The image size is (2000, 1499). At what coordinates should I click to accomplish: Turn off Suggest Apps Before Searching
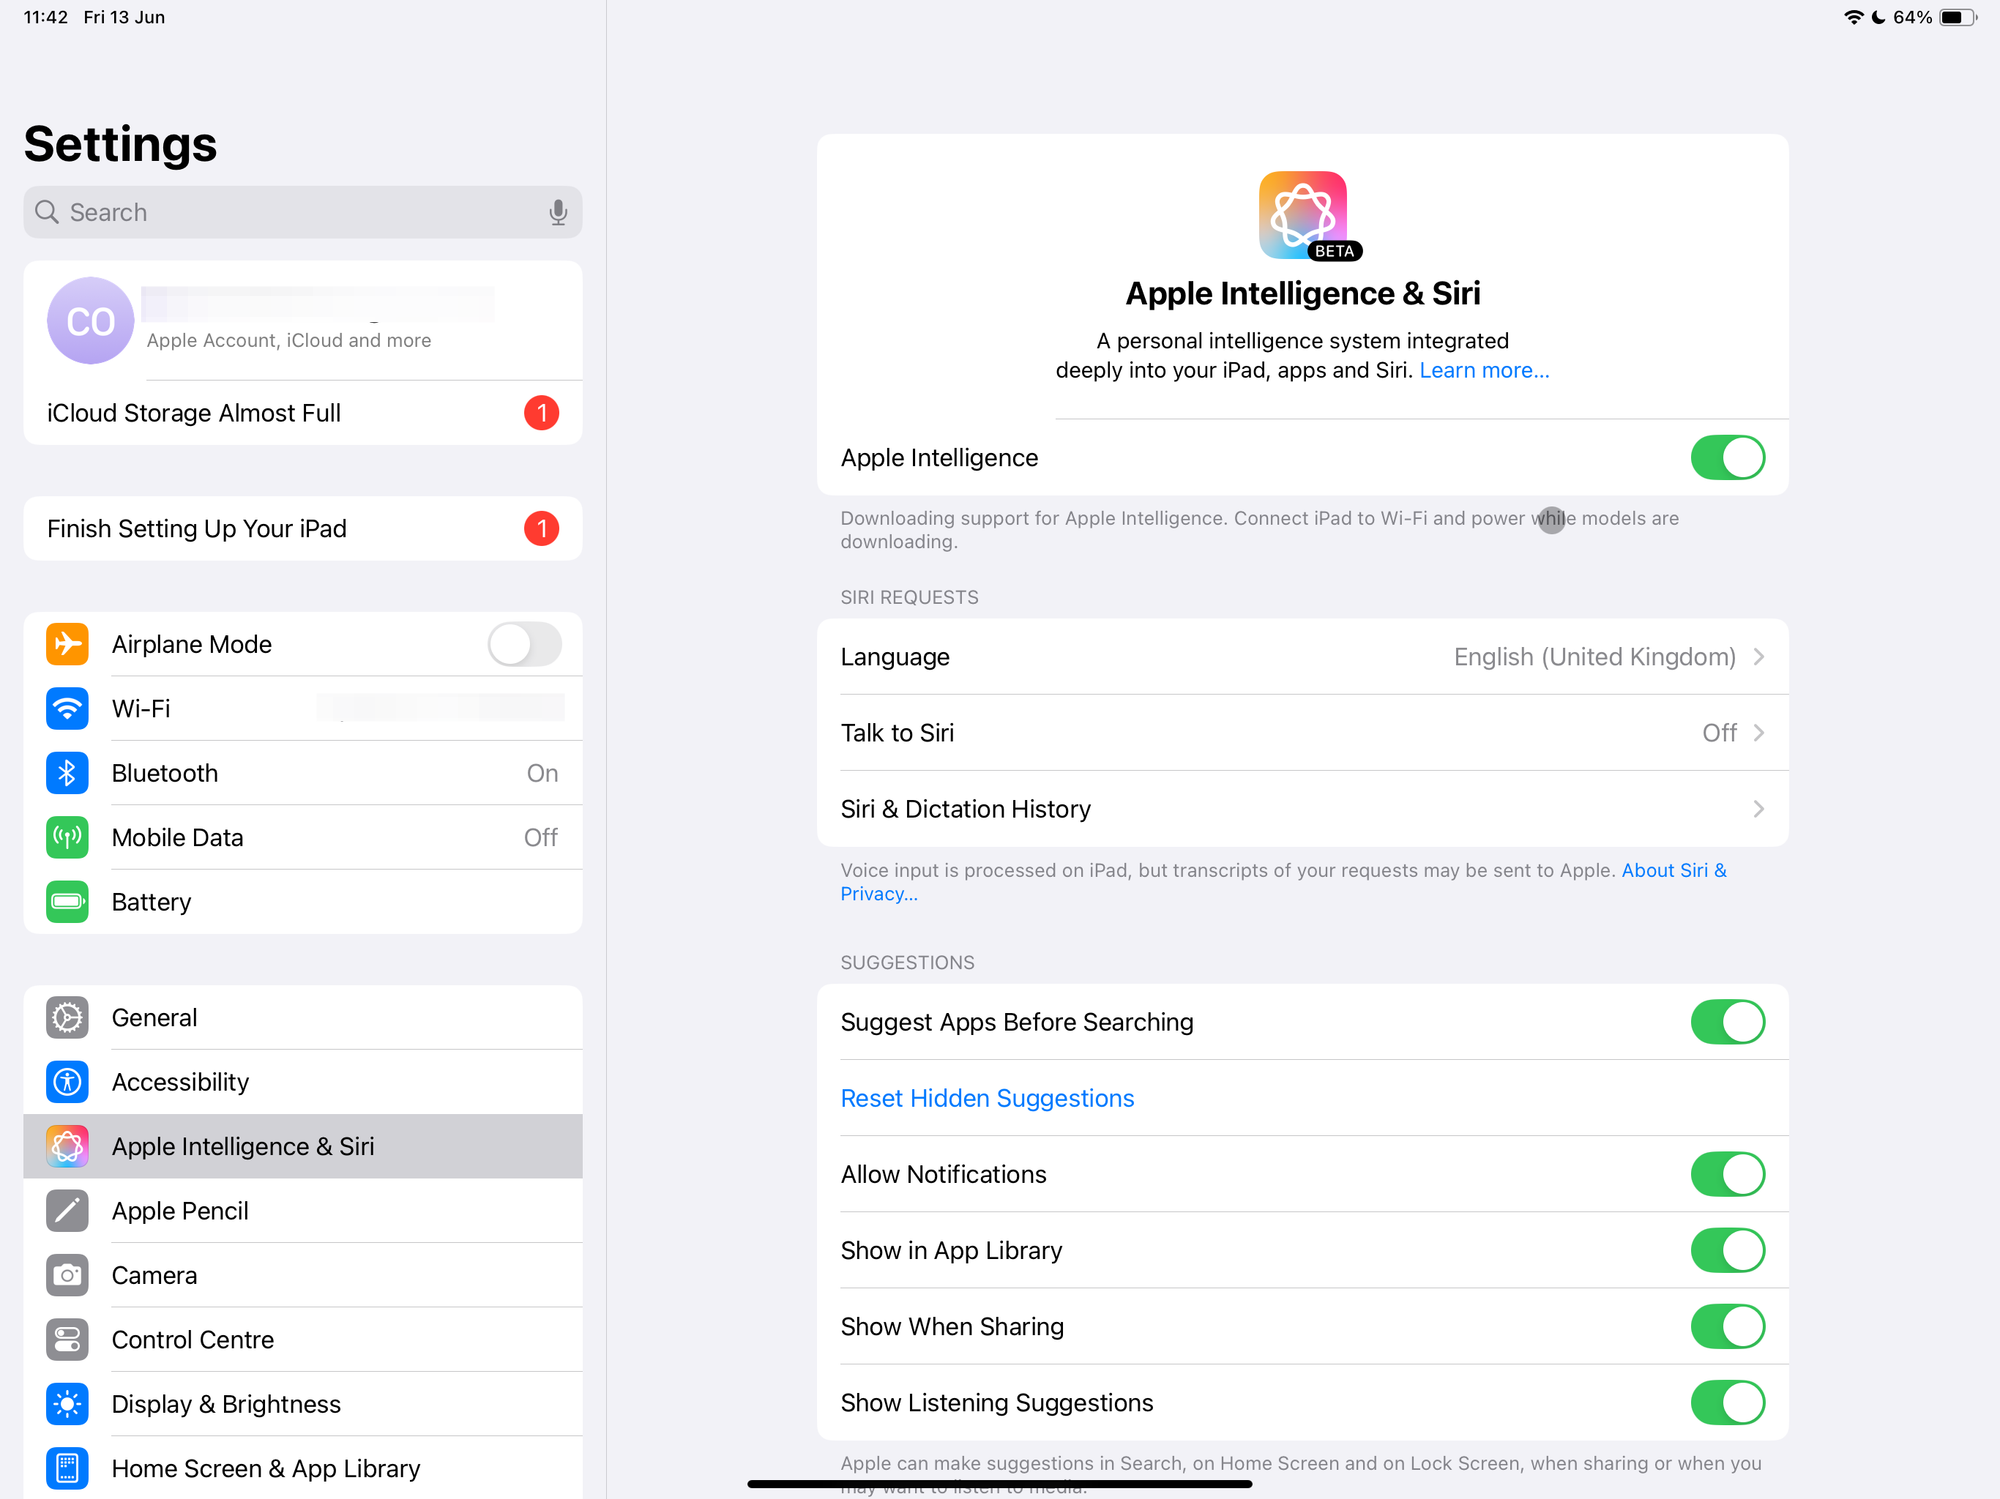pos(1727,1022)
